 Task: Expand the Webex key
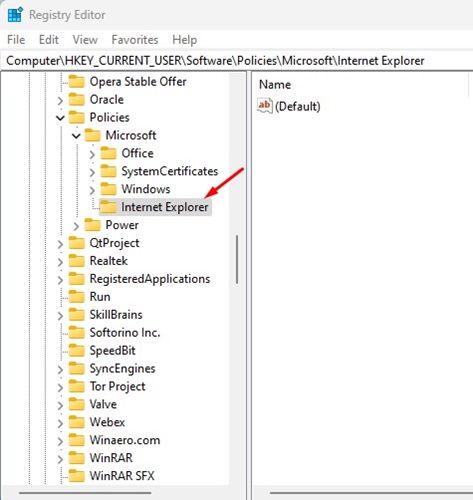60,423
